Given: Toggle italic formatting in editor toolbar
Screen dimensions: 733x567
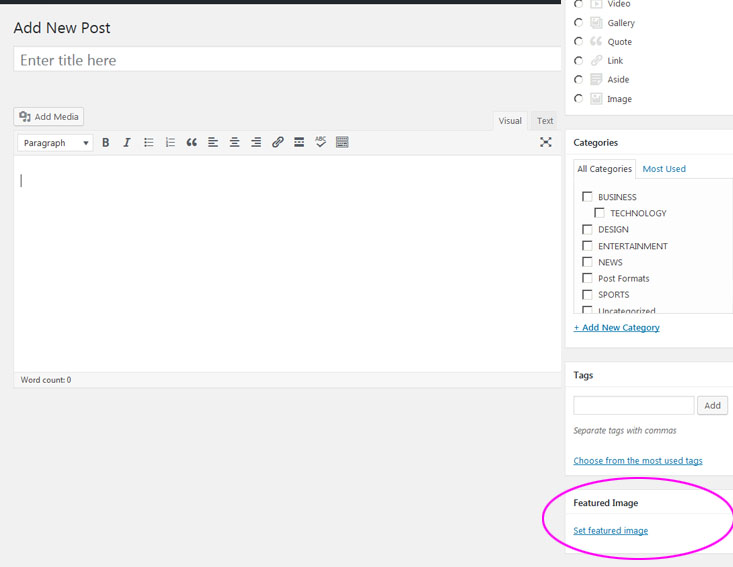Looking at the screenshot, I should (x=127, y=143).
